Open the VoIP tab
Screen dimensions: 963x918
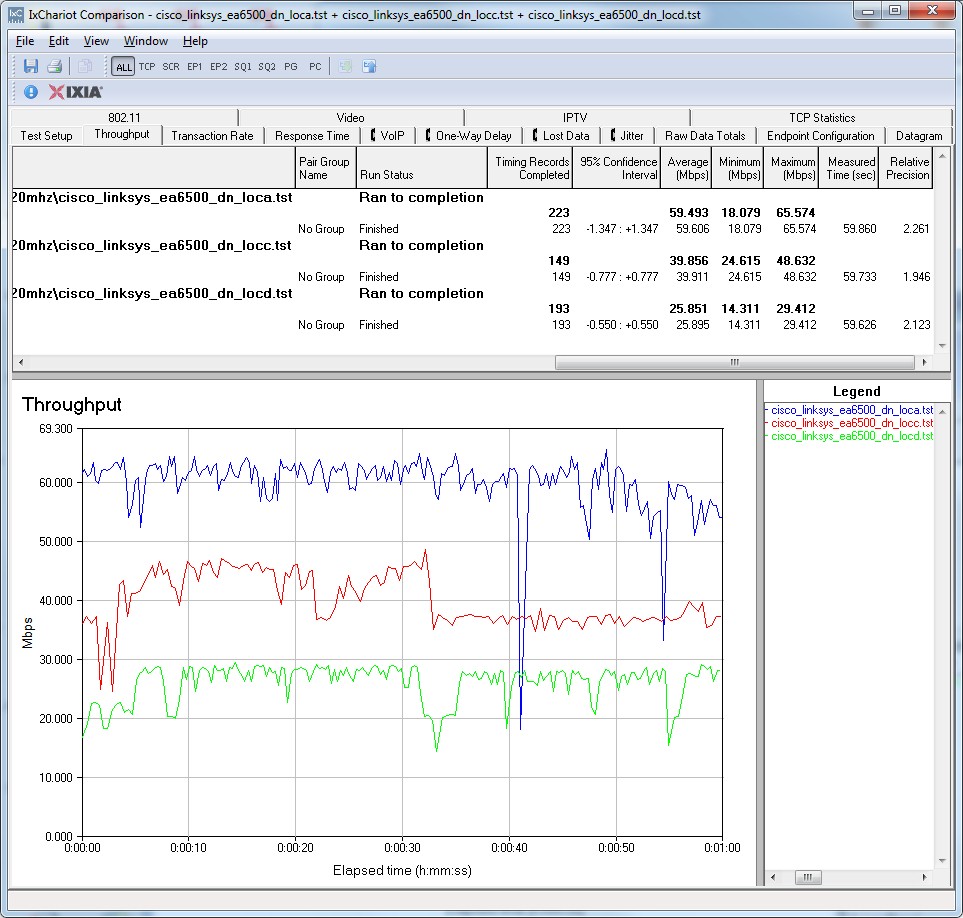(x=388, y=136)
